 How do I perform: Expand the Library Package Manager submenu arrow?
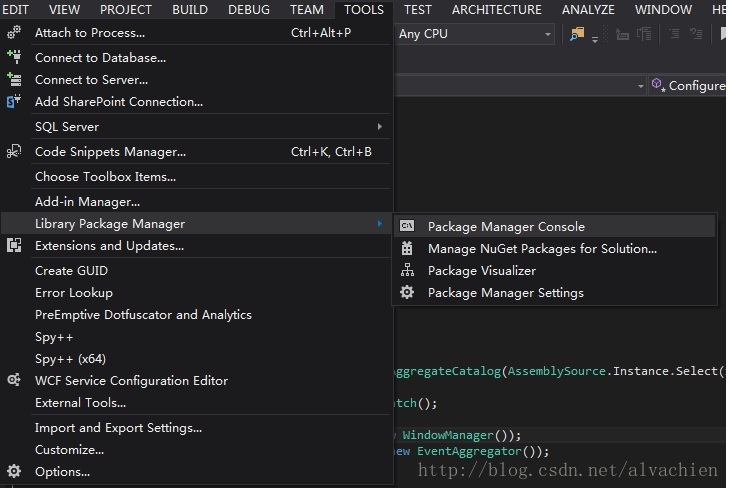click(379, 224)
